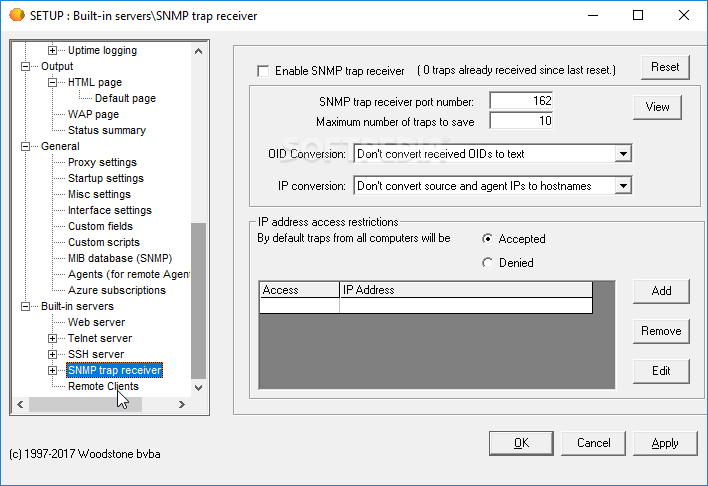
Task: Open Startup settings in the tree
Action: click(x=106, y=178)
